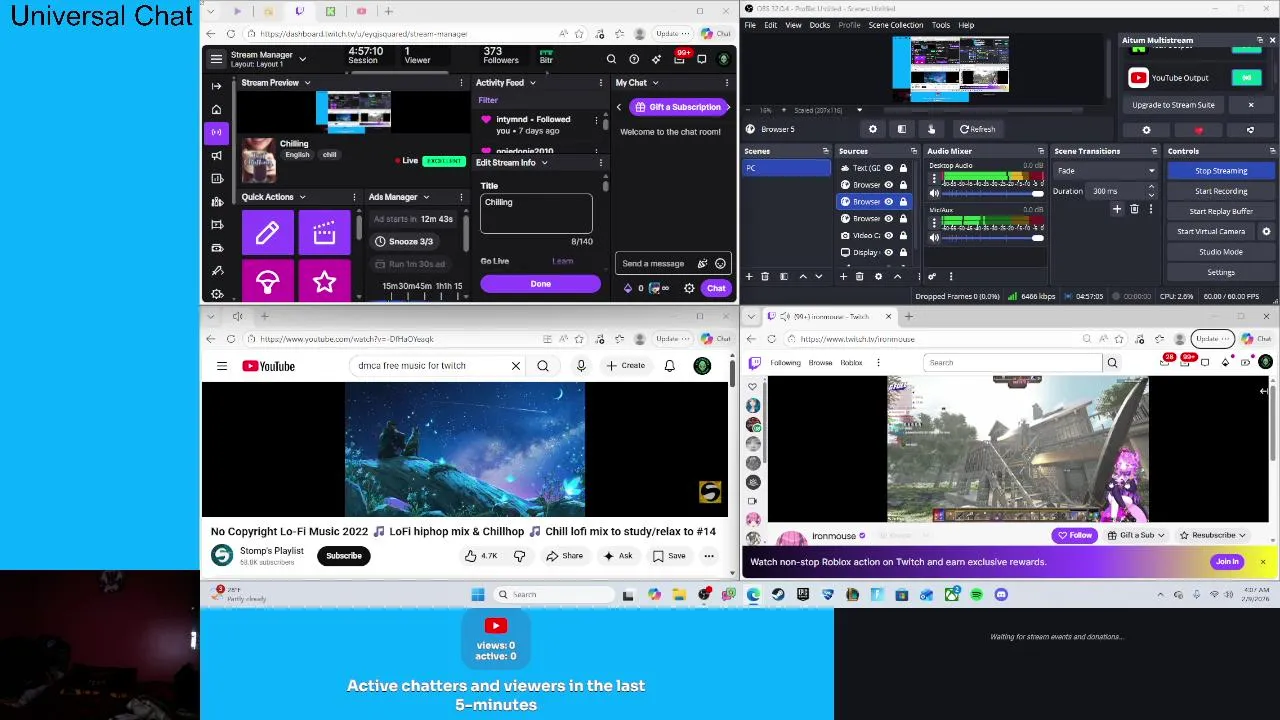The width and height of the screenshot is (1280, 720).
Task: Click YouTube voice search microphone
Action: (581, 366)
